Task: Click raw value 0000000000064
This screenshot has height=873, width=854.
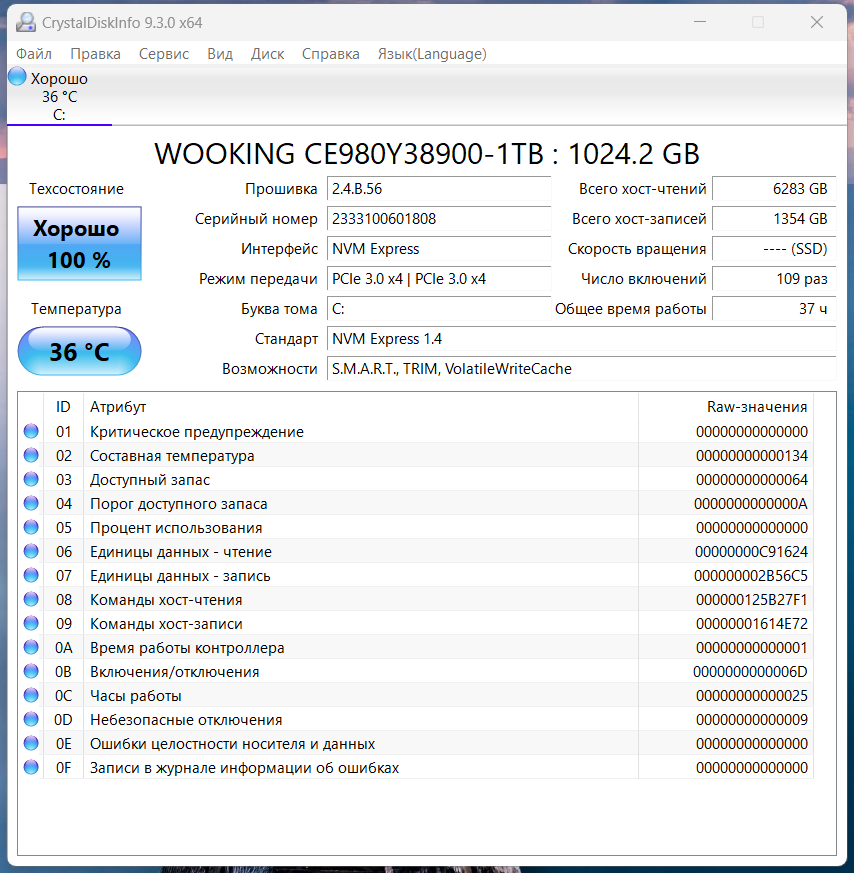Action: click(752, 480)
